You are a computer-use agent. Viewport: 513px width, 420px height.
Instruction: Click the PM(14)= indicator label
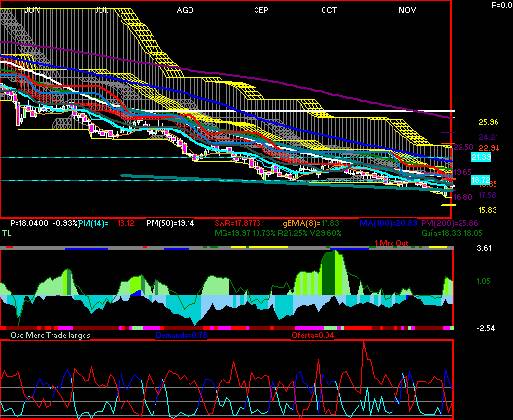(x=94, y=223)
